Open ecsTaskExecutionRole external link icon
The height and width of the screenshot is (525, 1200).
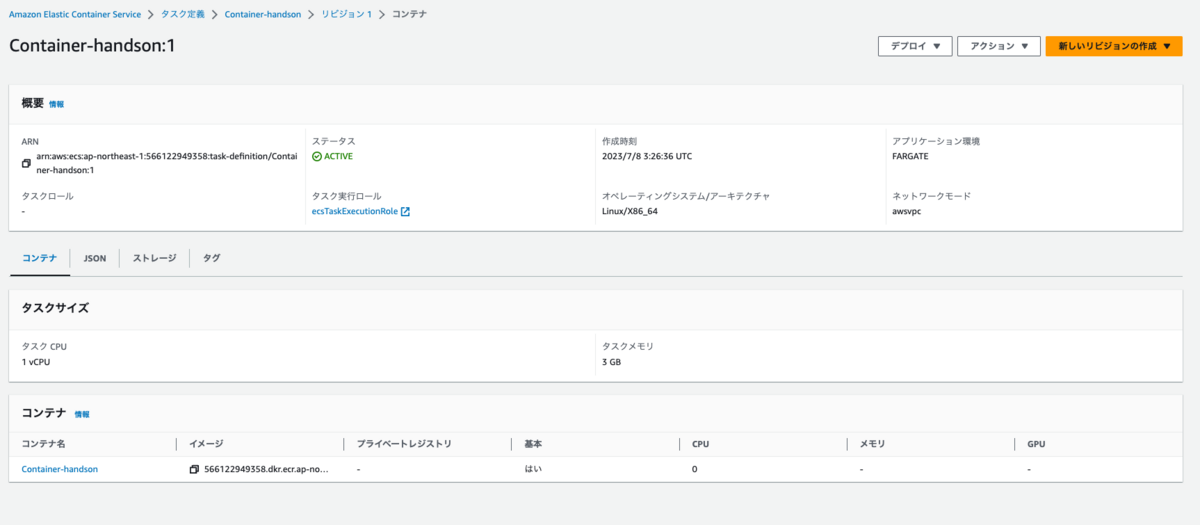(405, 211)
